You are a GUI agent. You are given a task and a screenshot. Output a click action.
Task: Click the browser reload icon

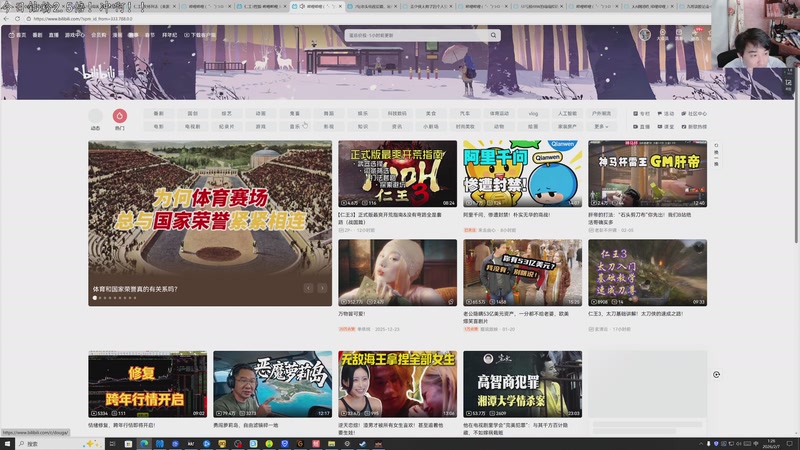[17, 19]
